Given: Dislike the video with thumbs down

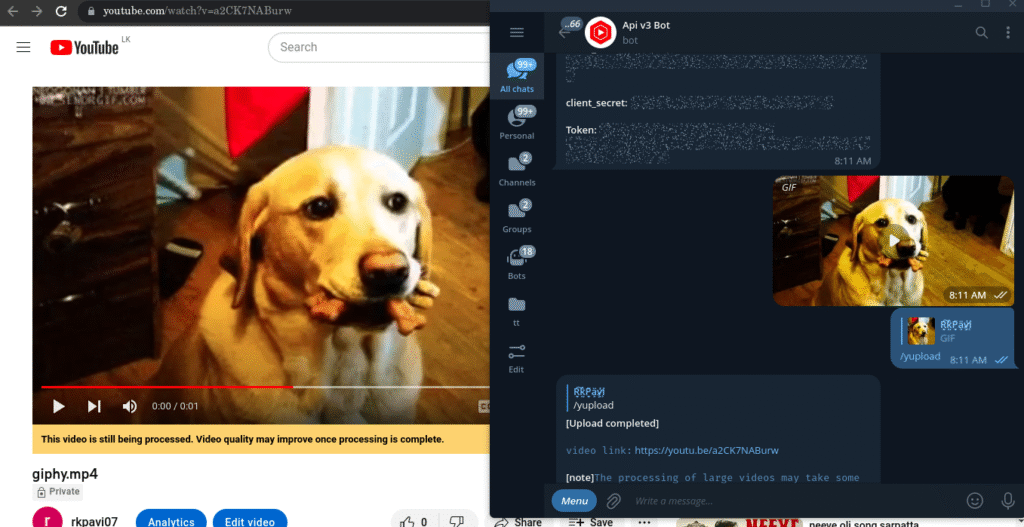Looking at the screenshot, I should pyautogui.click(x=457, y=521).
